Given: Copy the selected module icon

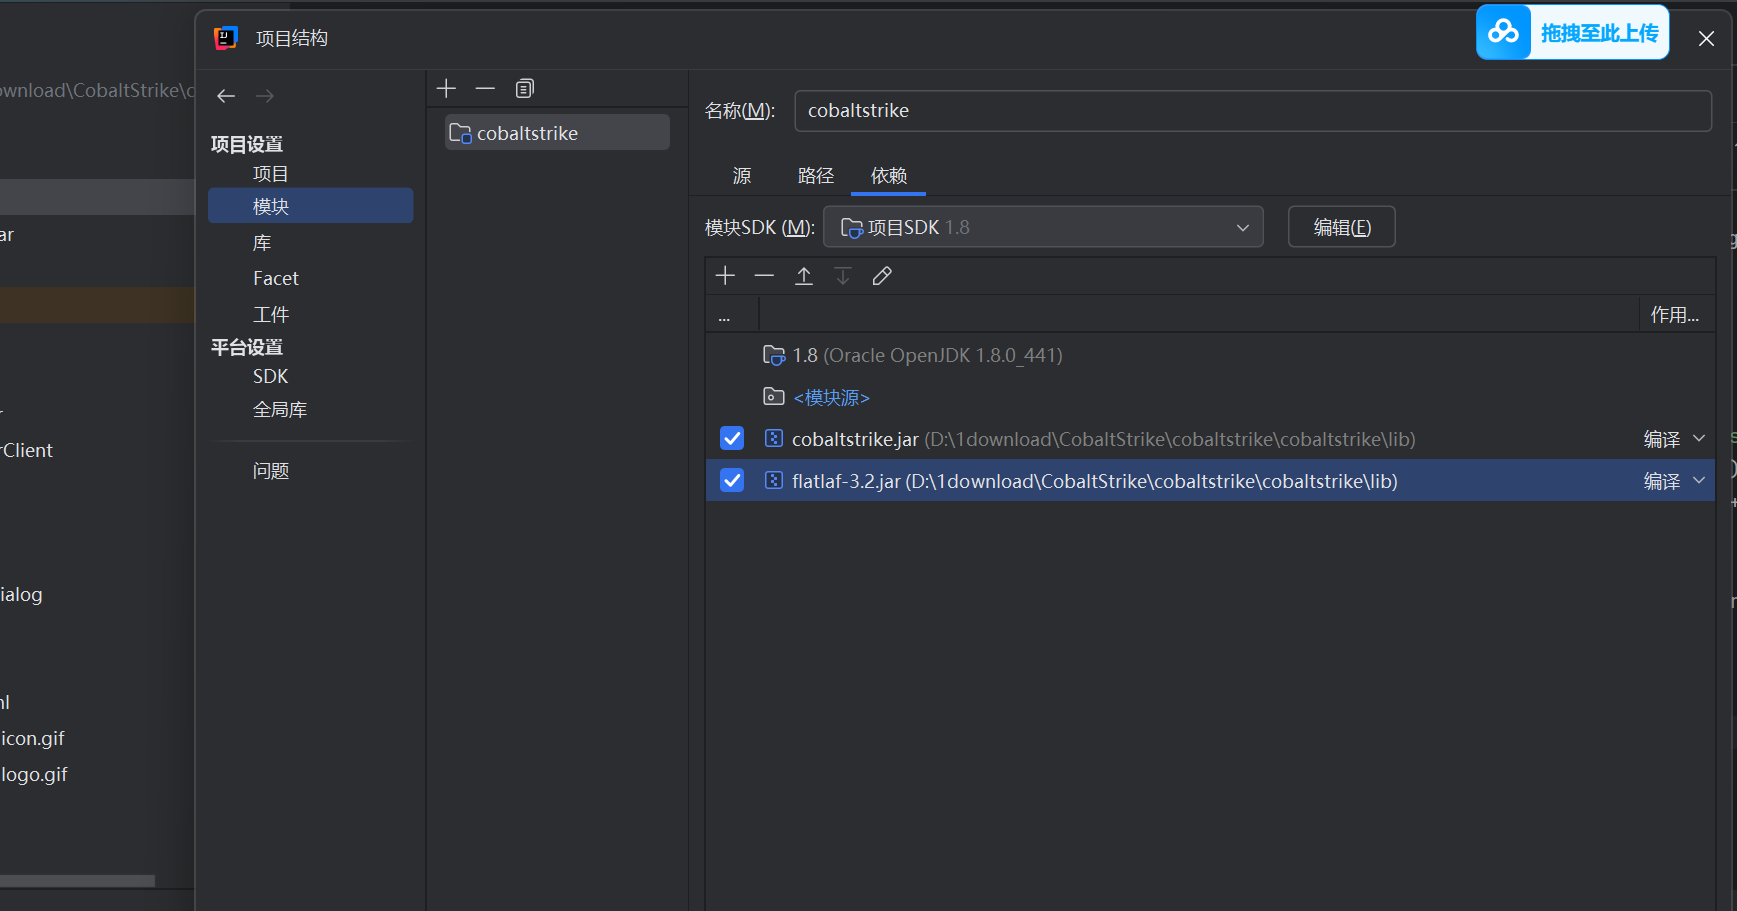Looking at the screenshot, I should coord(525,88).
